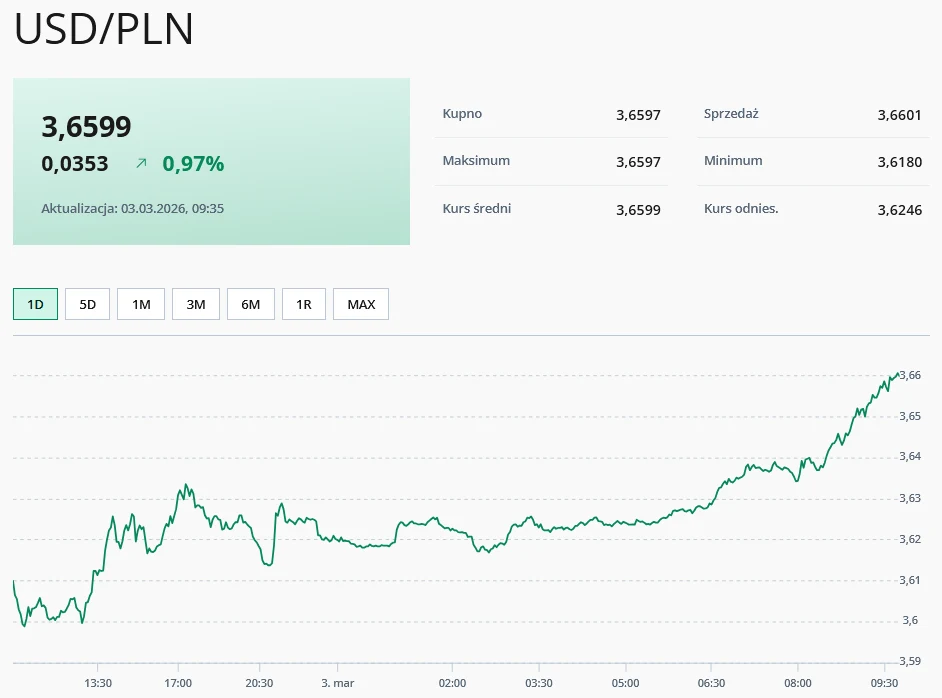This screenshot has height=698, width=942.
Task: Click the green upward trend arrow icon
Action: click(139, 161)
